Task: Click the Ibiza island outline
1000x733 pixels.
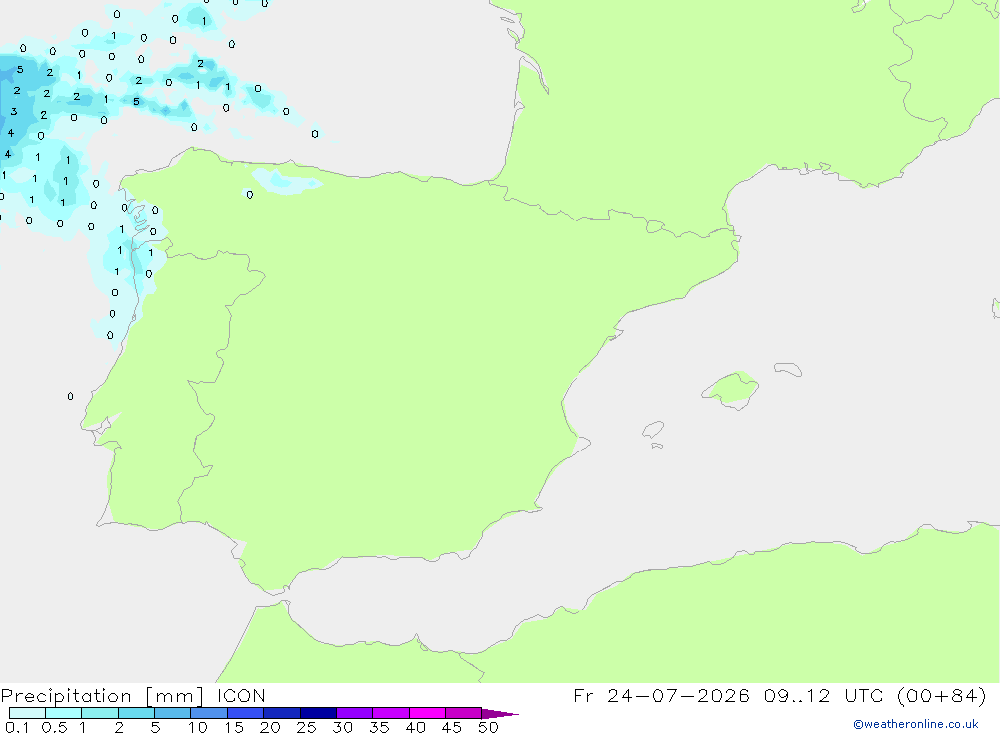Action: 653,429
